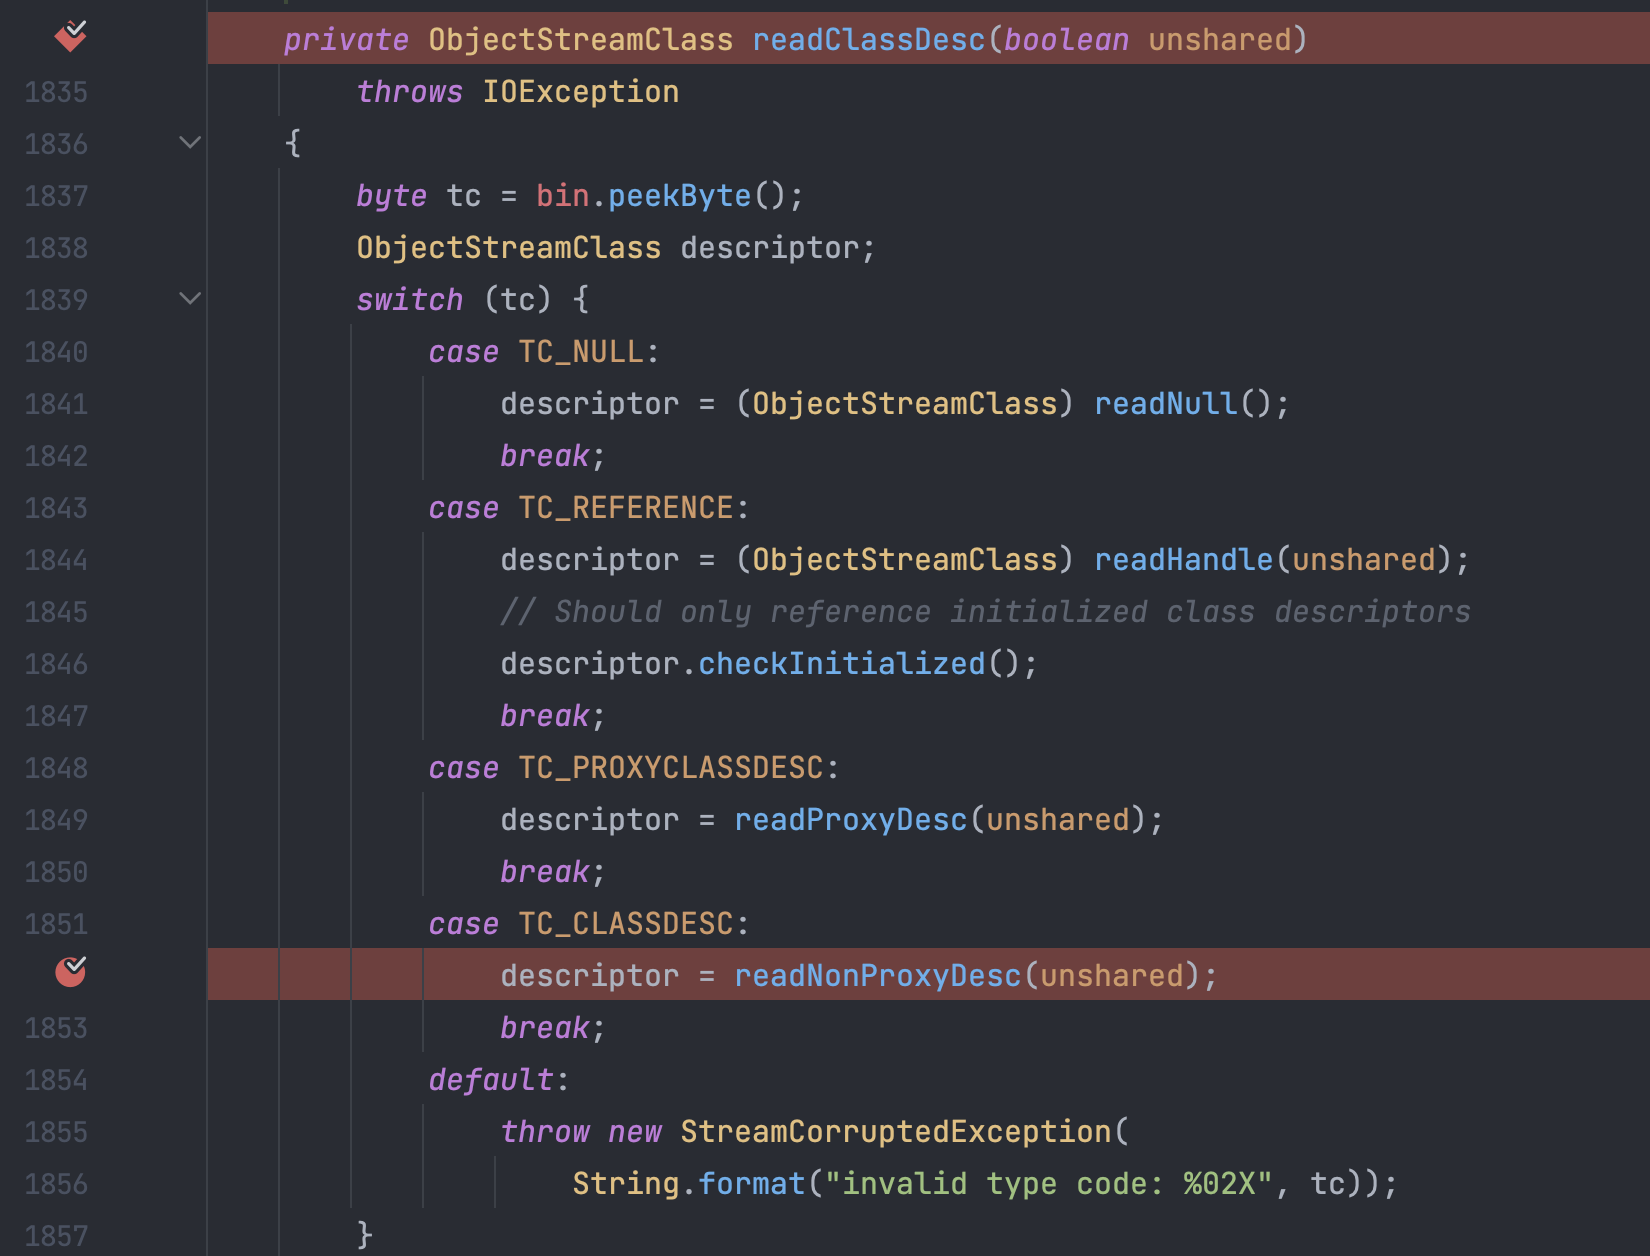This screenshot has width=1650, height=1256.
Task: Click the checkInitialized method call
Action: [841, 664]
